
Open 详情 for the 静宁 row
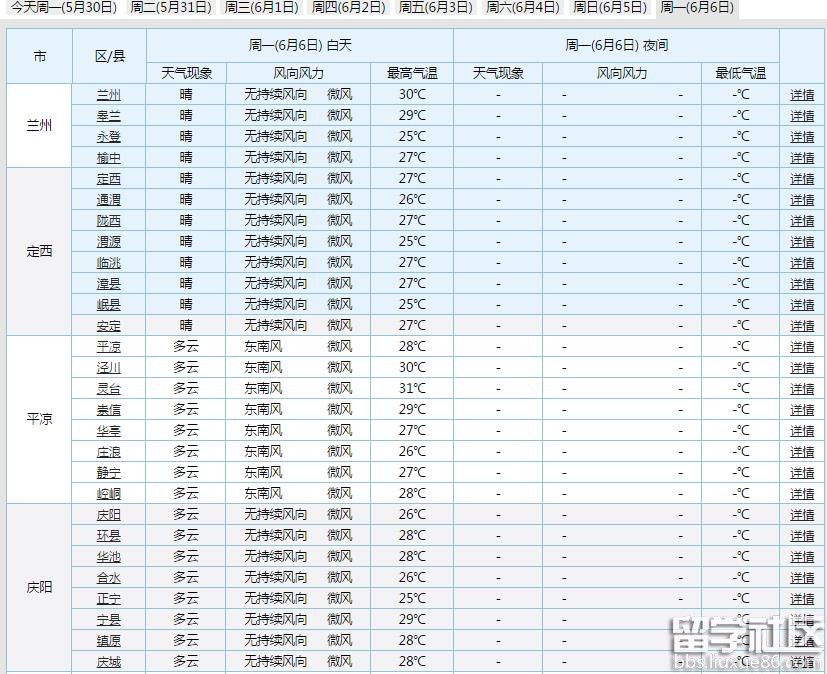click(x=802, y=473)
